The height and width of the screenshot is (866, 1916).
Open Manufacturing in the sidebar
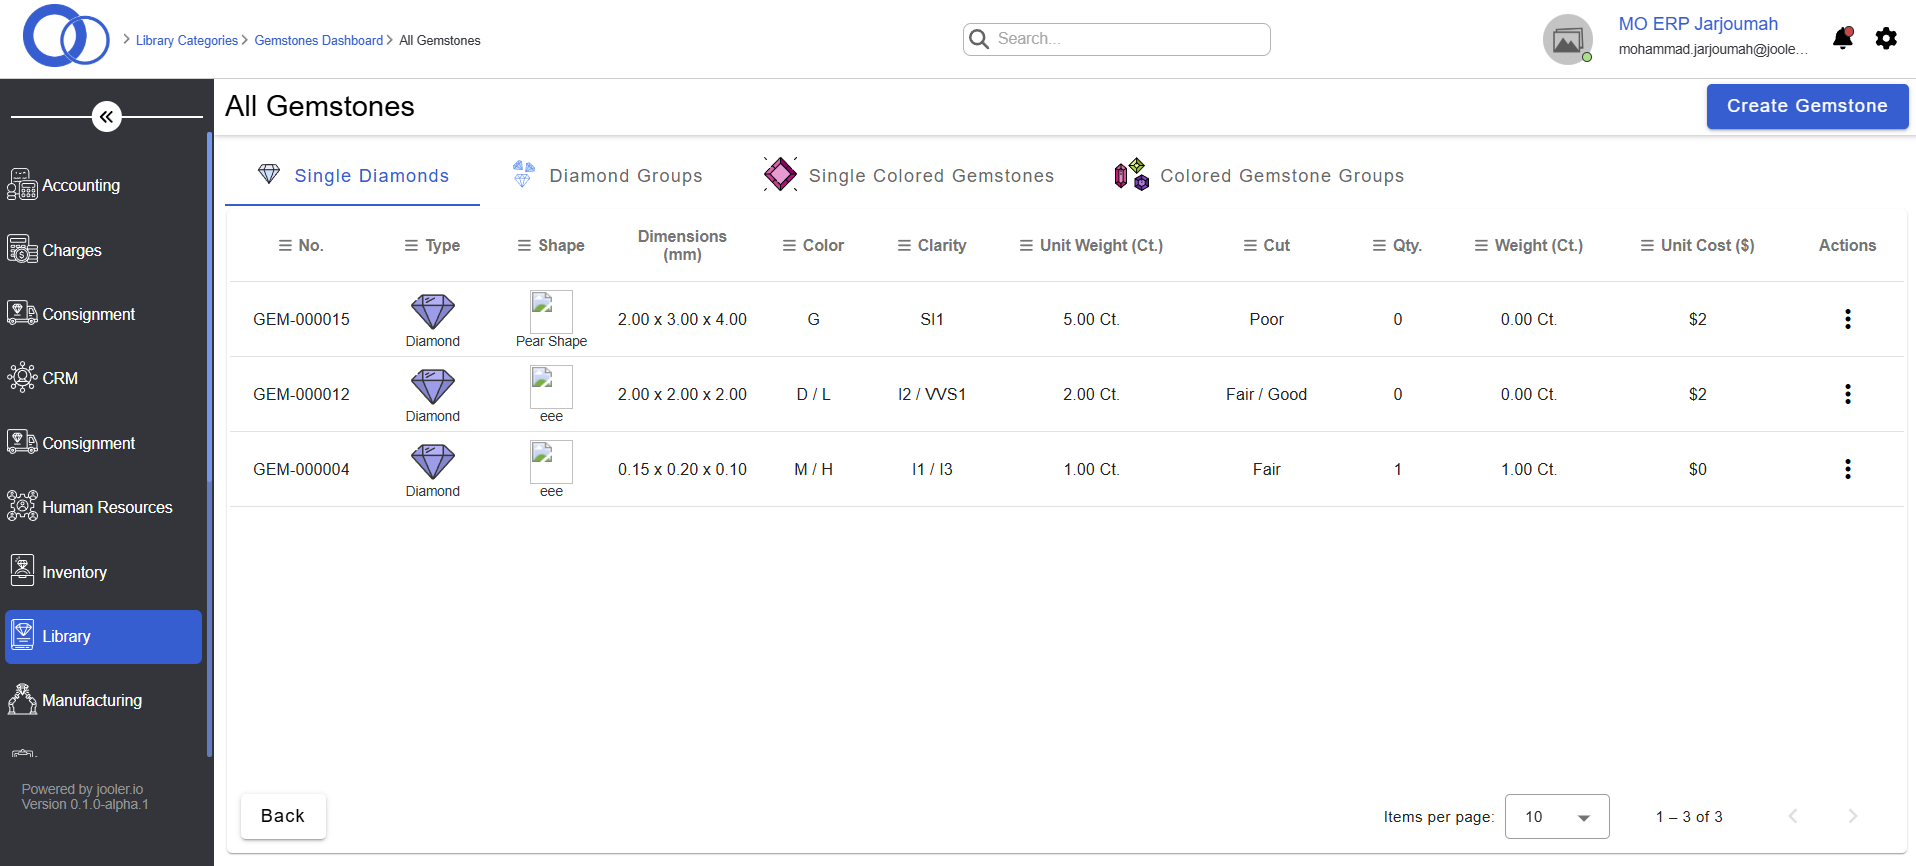(x=91, y=700)
